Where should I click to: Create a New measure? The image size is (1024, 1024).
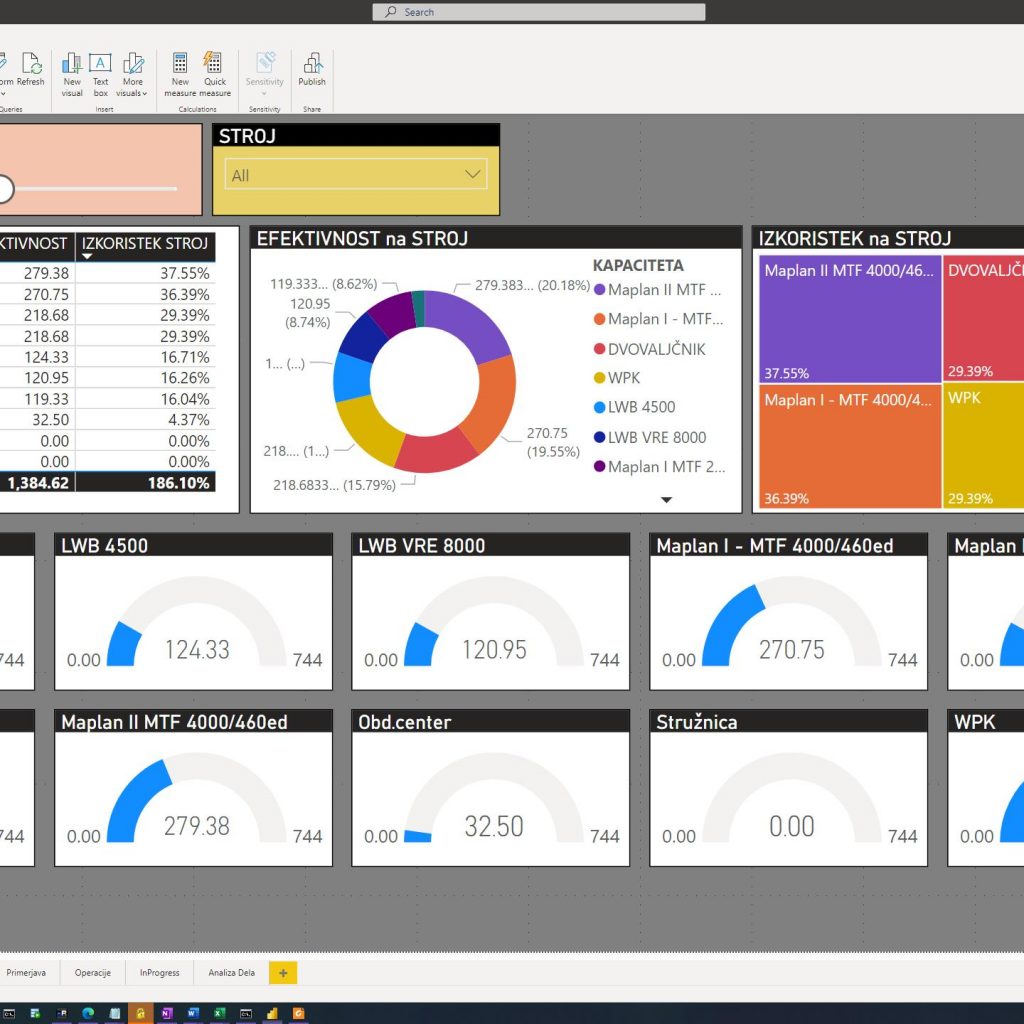pyautogui.click(x=180, y=74)
